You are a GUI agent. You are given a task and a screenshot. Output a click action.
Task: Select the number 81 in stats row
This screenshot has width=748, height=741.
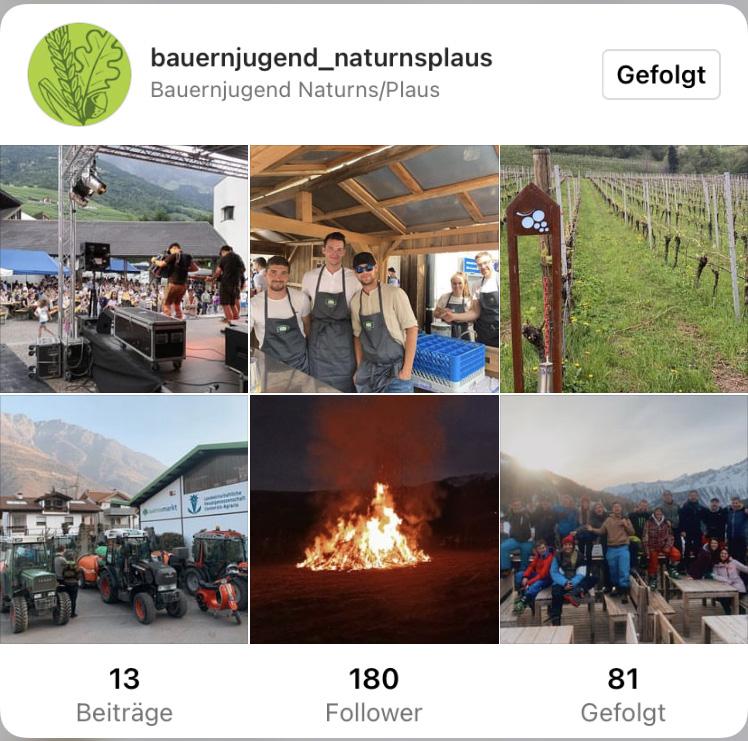pyautogui.click(x=623, y=678)
